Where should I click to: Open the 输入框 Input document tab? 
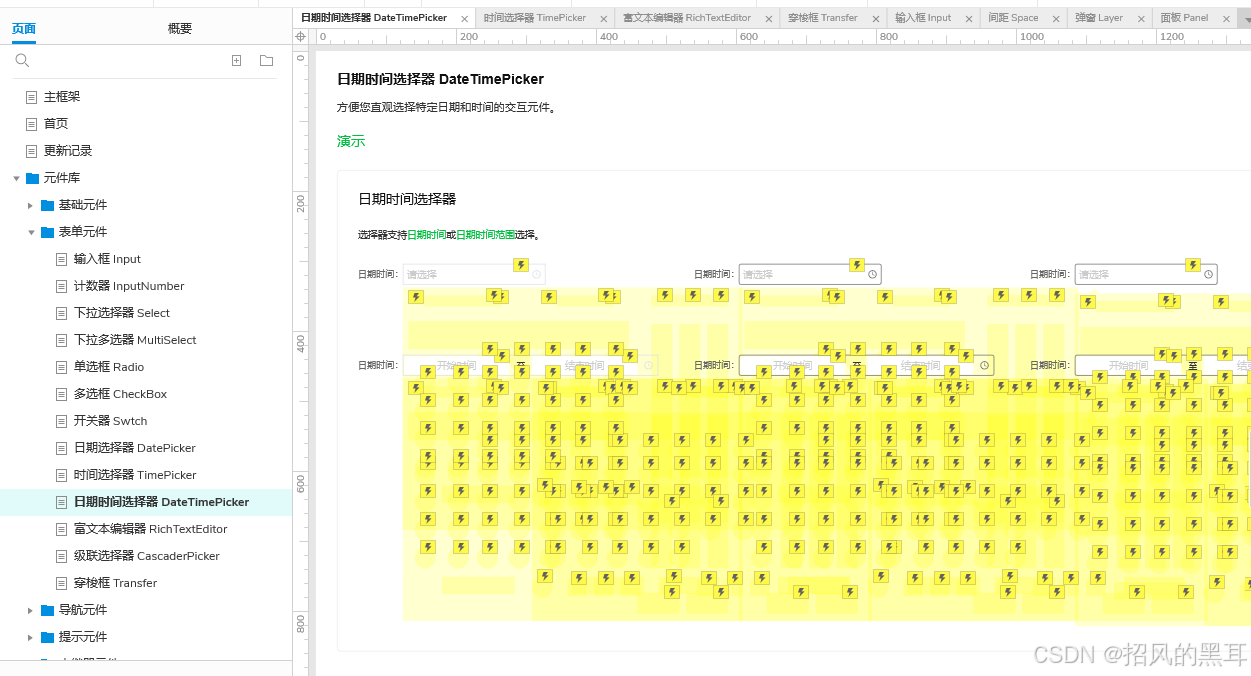923,18
